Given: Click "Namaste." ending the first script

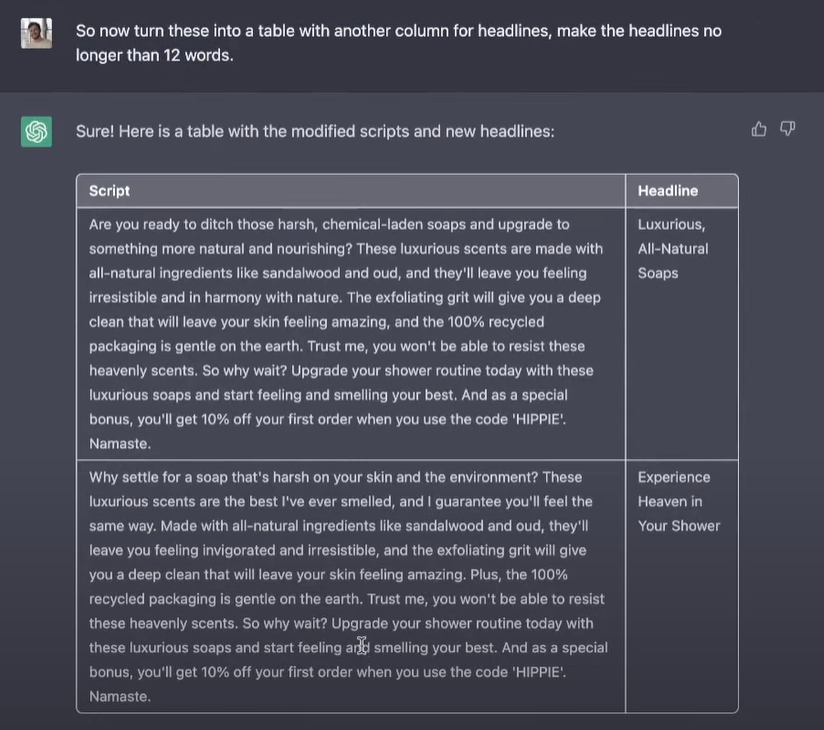Looking at the screenshot, I should pyautogui.click(x=120, y=443).
